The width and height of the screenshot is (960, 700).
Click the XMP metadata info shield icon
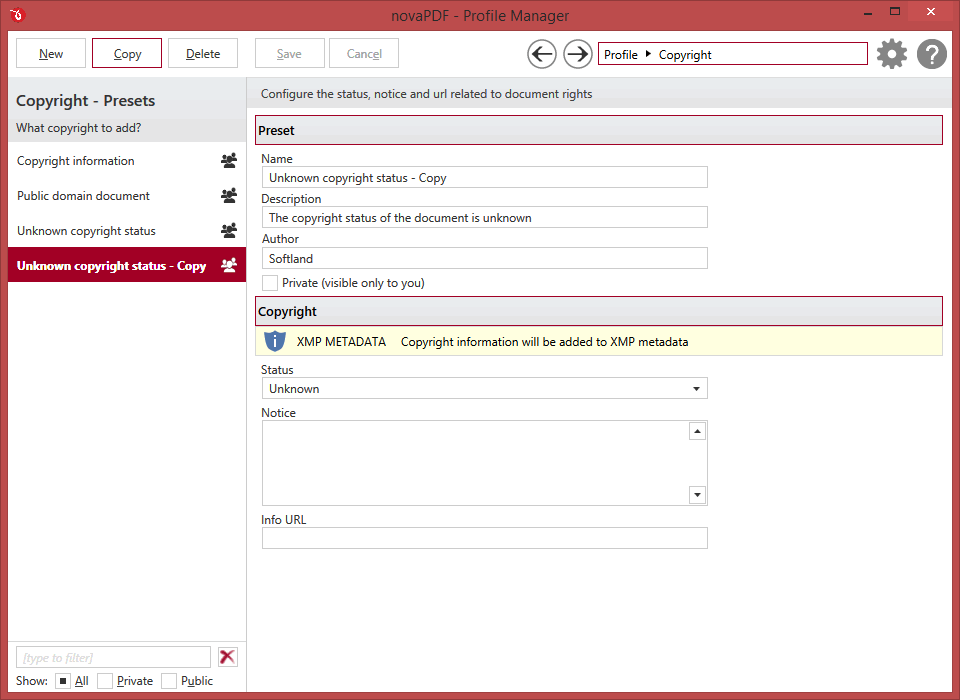pyautogui.click(x=275, y=341)
